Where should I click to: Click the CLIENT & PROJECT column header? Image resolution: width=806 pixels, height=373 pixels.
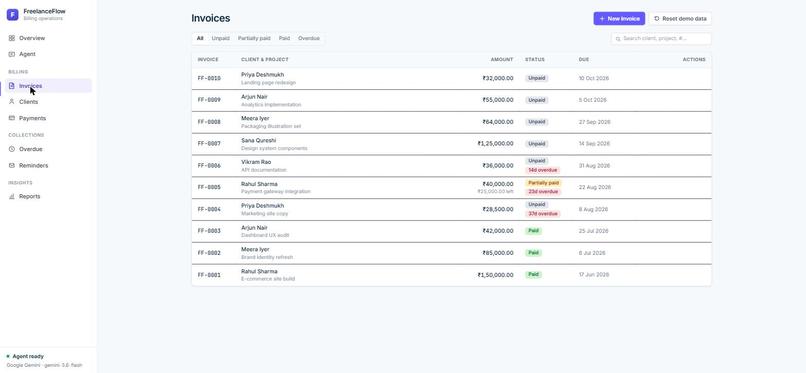tap(265, 60)
